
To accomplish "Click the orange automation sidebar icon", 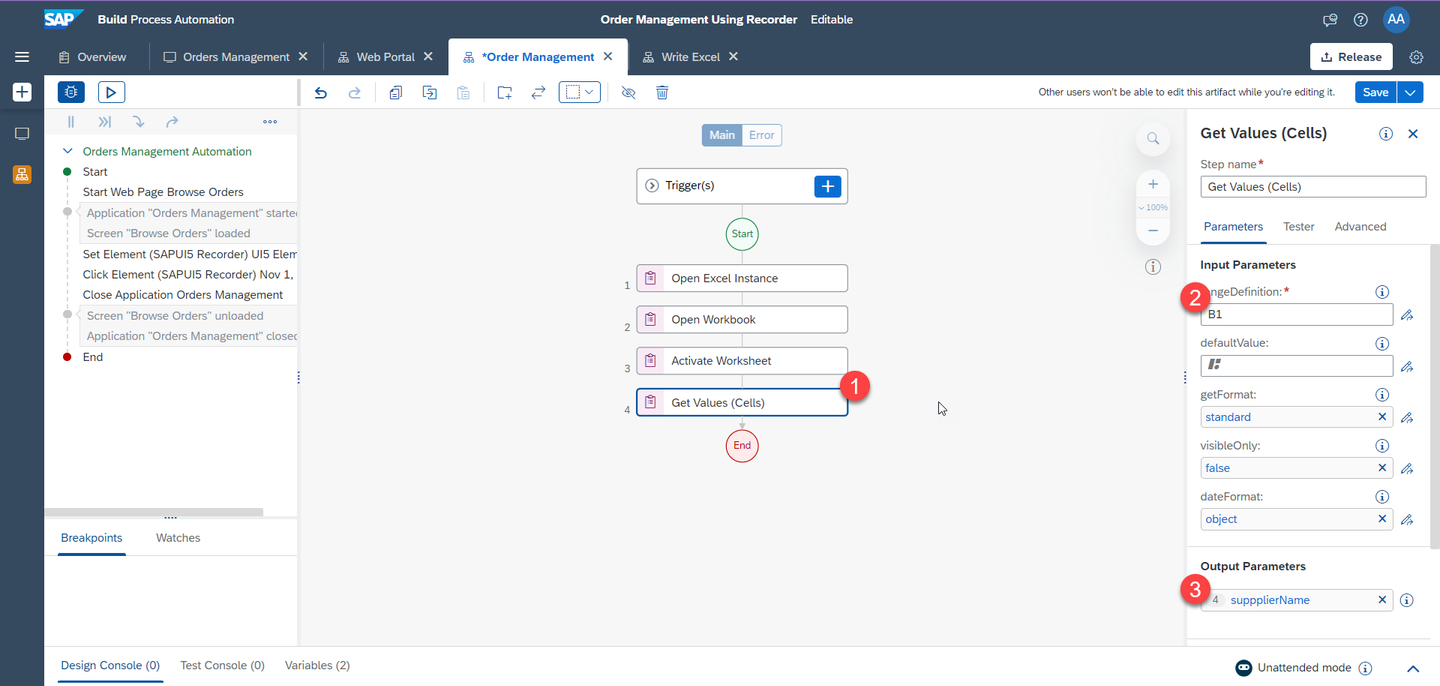I will 22,174.
